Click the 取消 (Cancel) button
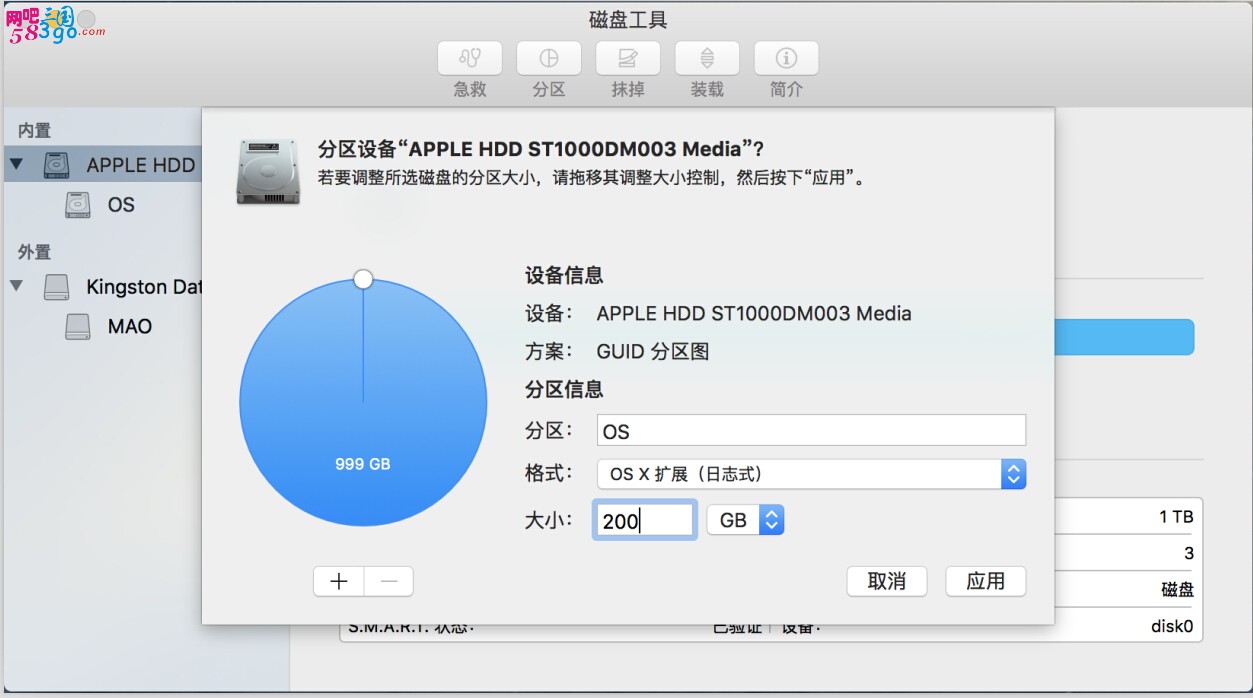Image resolution: width=1253 pixels, height=698 pixels. pyautogui.click(x=887, y=581)
